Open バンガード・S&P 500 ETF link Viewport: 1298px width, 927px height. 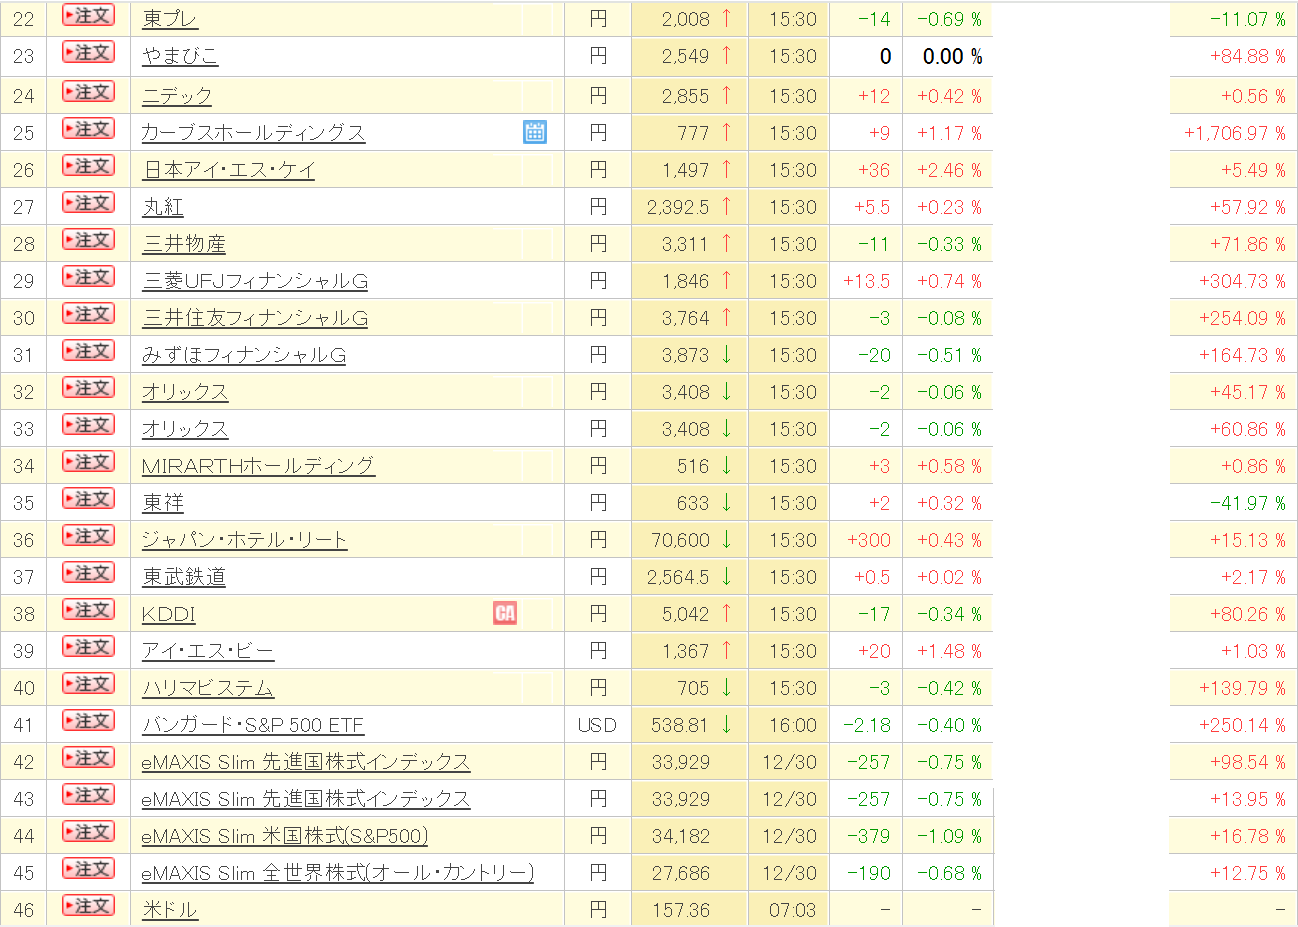[x=253, y=725]
